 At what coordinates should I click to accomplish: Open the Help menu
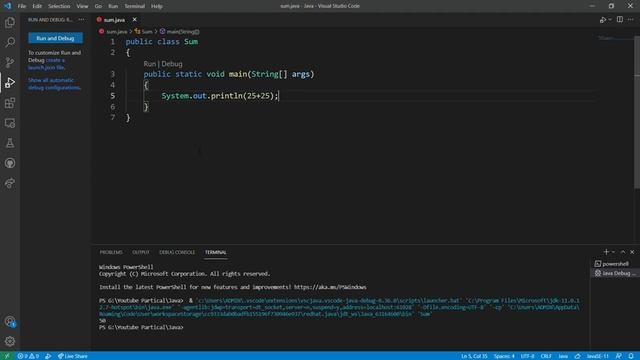(157, 6)
